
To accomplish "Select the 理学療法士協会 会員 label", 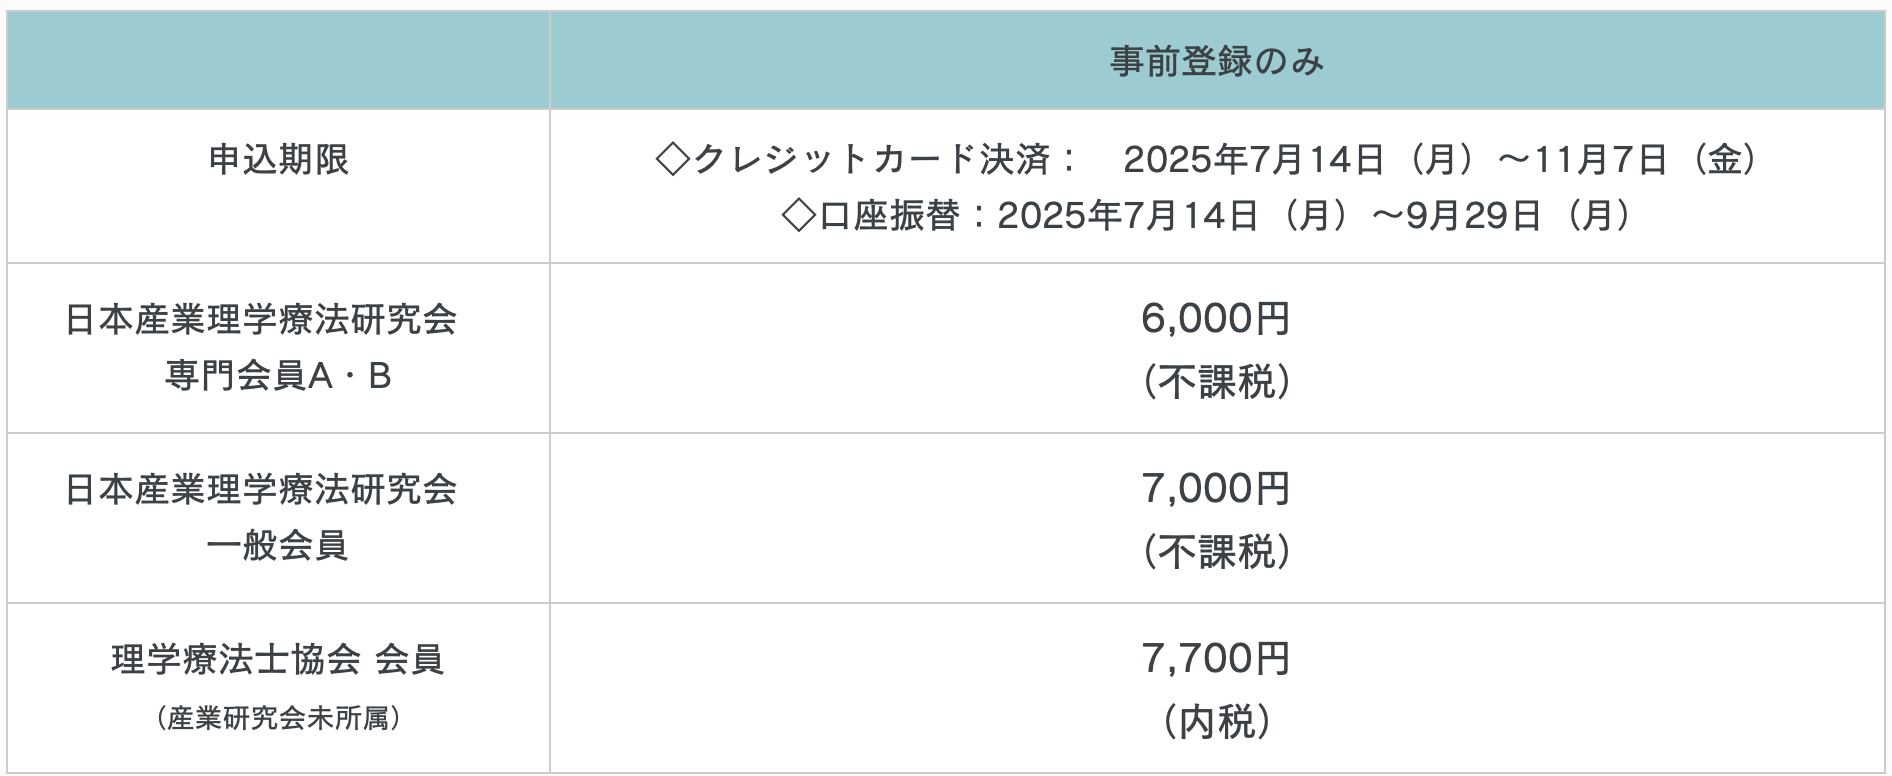I will click(278, 660).
